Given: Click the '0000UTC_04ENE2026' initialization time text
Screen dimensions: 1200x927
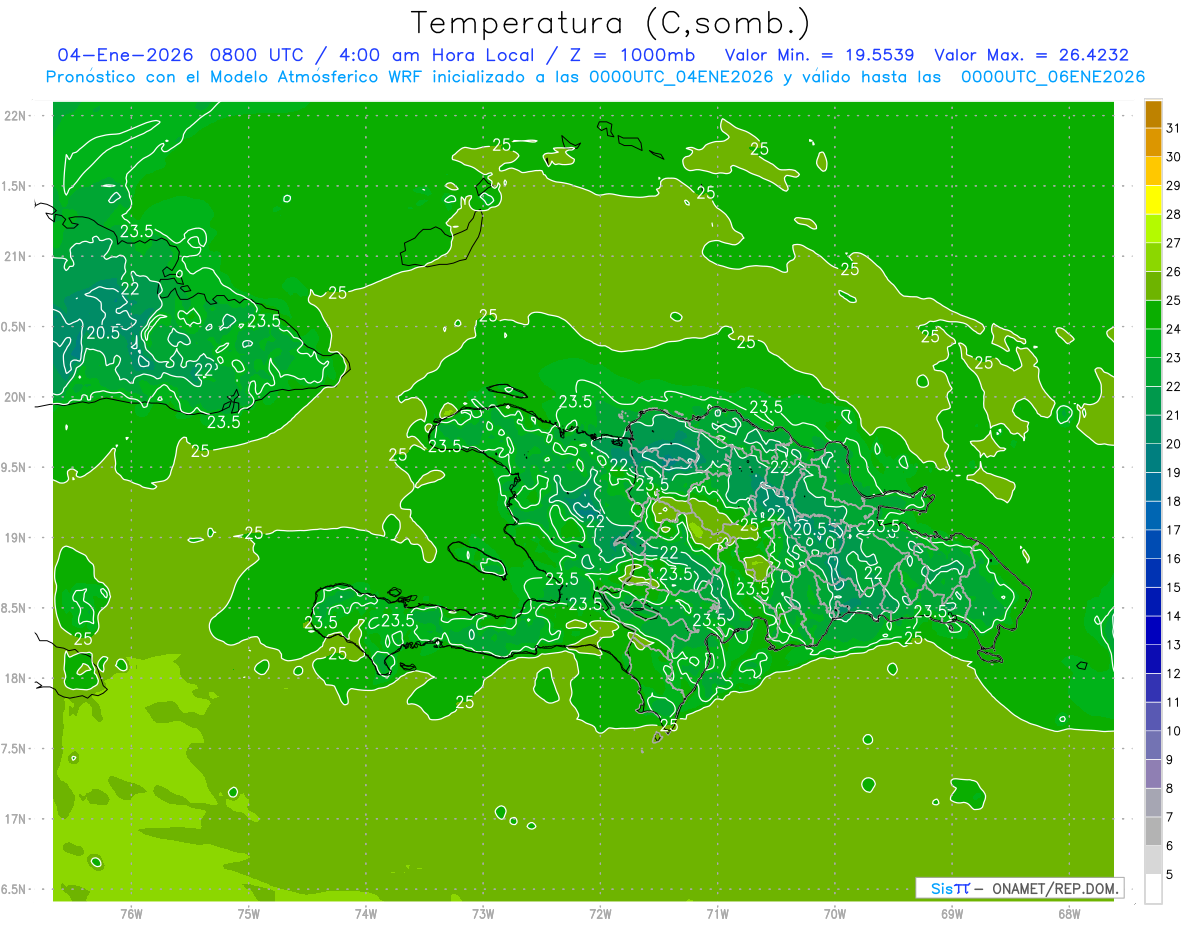Looking at the screenshot, I should [682, 77].
